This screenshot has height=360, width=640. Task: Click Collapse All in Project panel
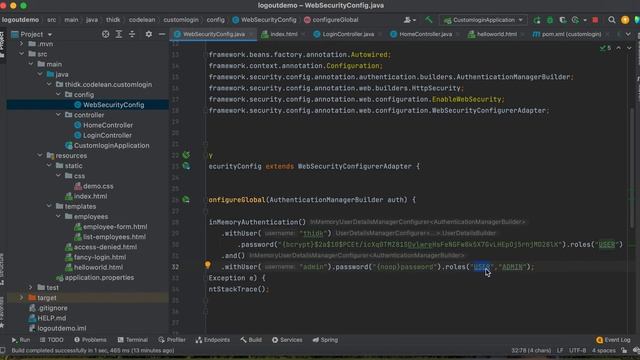coord(132,34)
